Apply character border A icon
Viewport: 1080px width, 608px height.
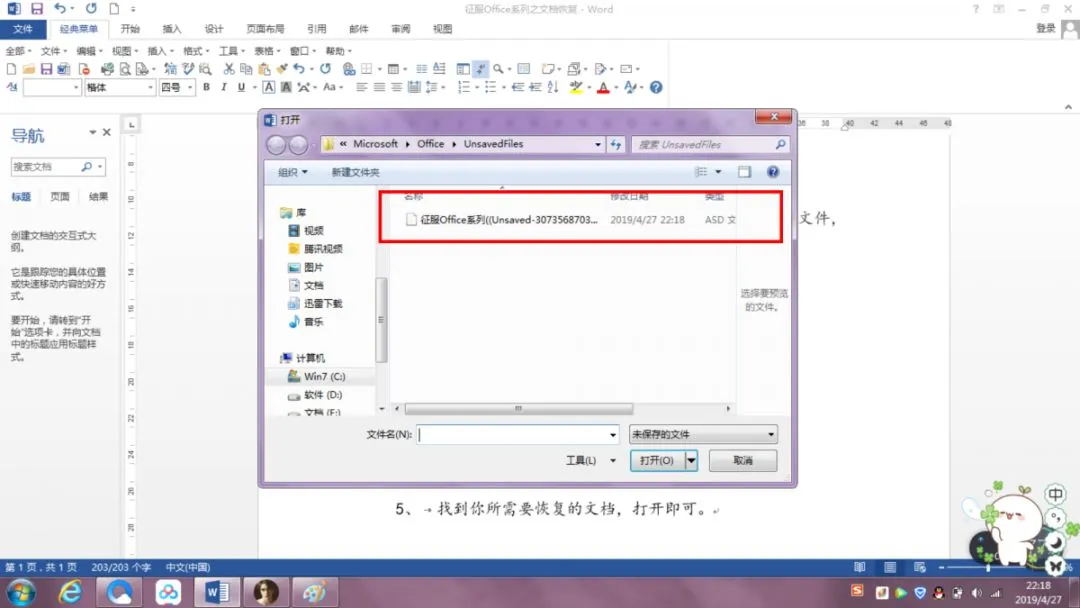(x=269, y=87)
